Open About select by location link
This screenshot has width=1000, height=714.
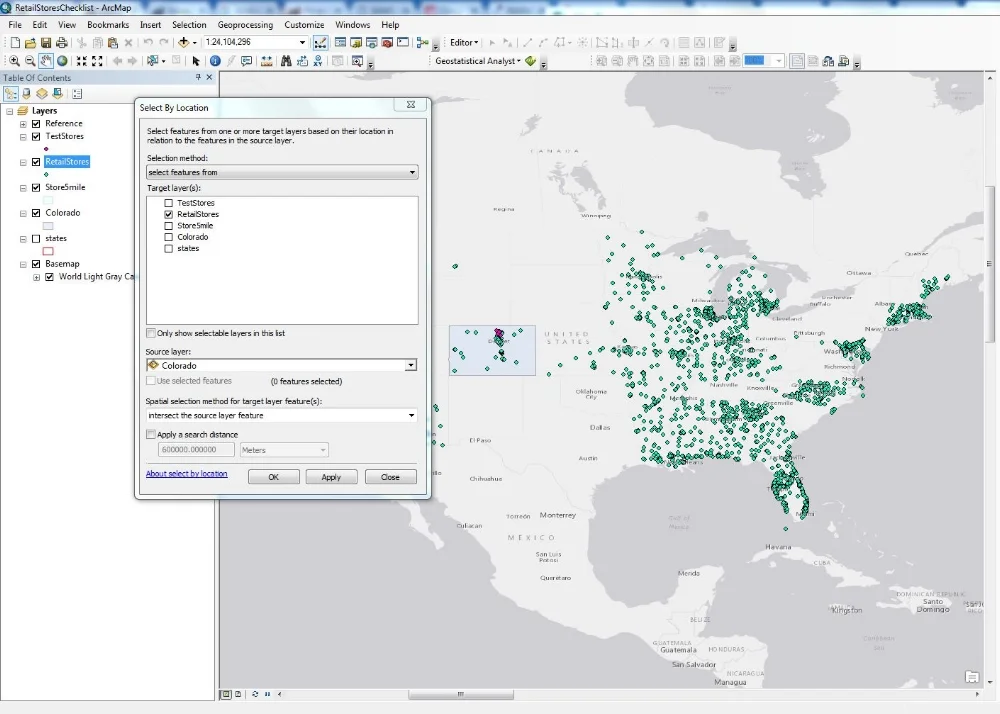186,474
